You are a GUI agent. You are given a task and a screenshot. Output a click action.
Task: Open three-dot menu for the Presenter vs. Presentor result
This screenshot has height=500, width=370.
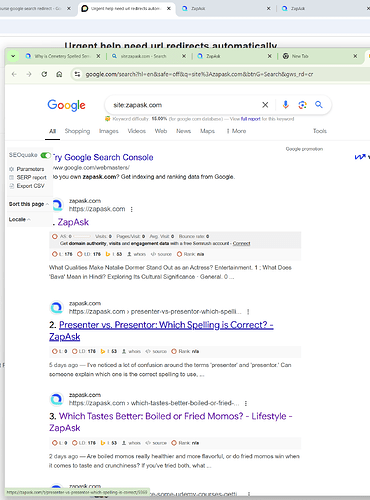[248, 312]
